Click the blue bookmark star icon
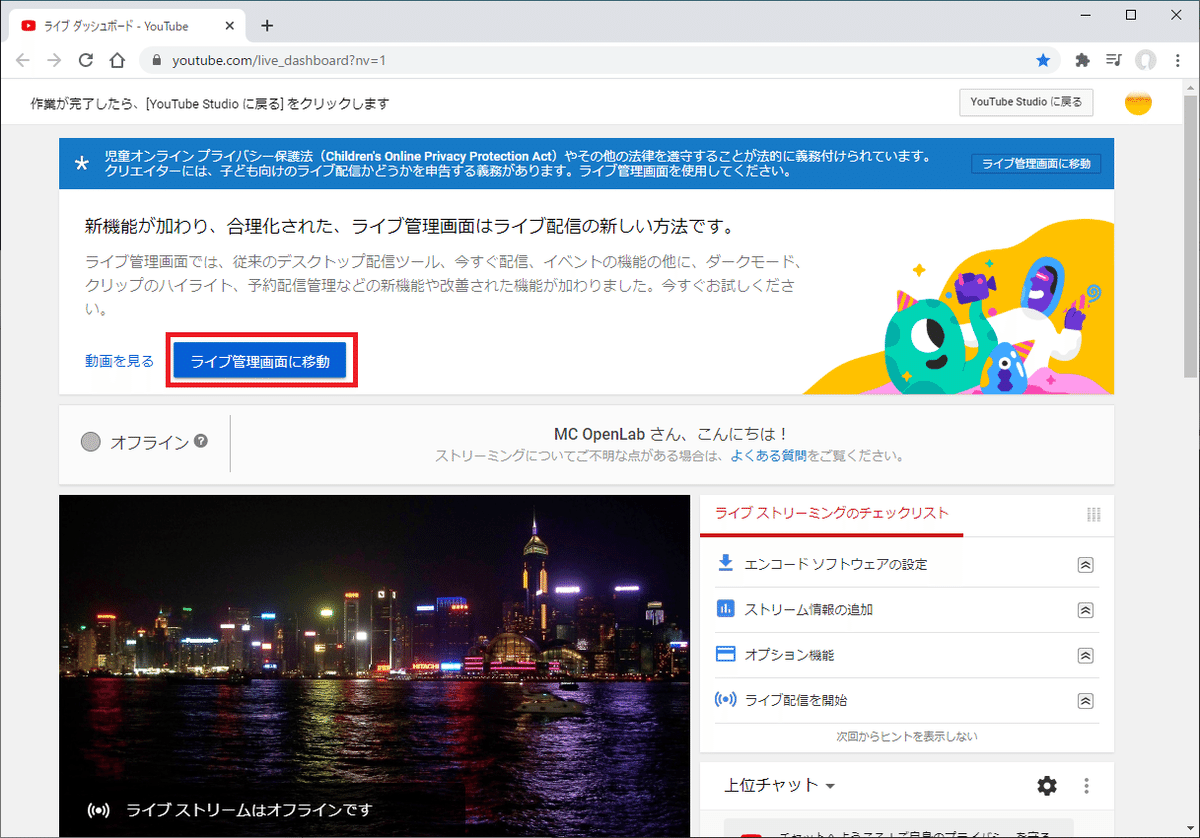The image size is (1200, 838). pos(1043,60)
